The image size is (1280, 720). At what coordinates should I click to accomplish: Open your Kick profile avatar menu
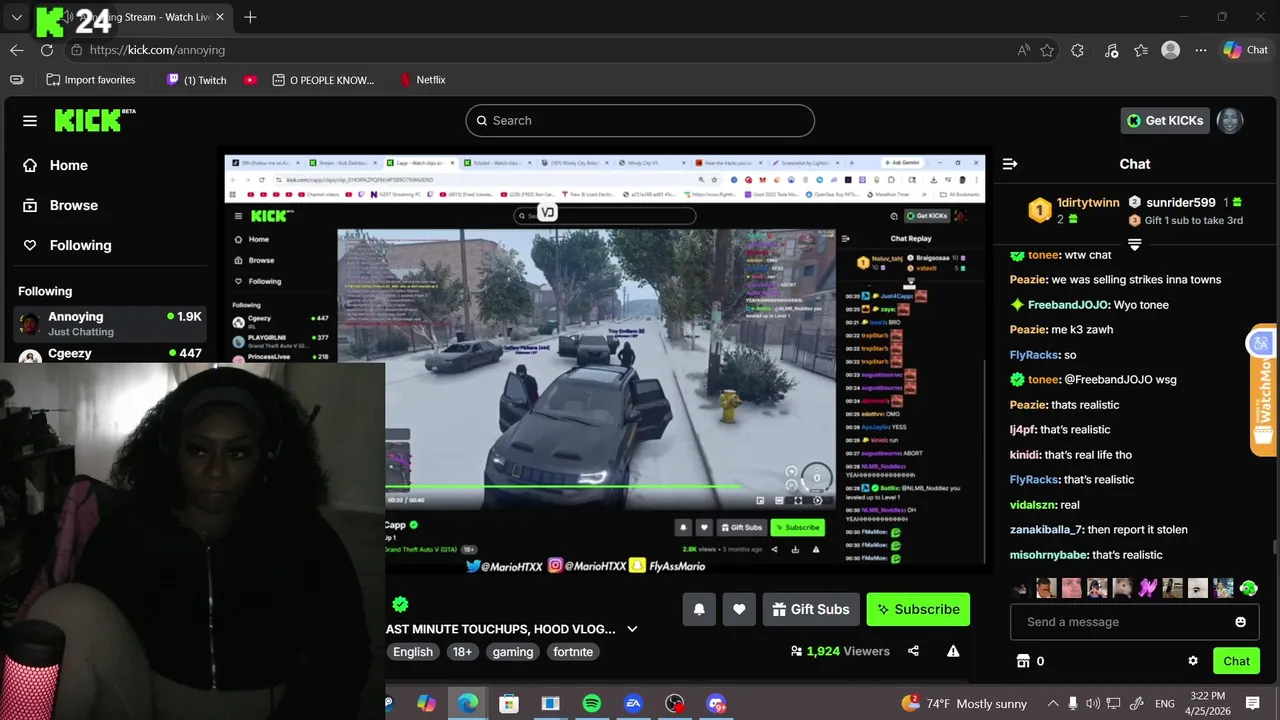(1229, 121)
